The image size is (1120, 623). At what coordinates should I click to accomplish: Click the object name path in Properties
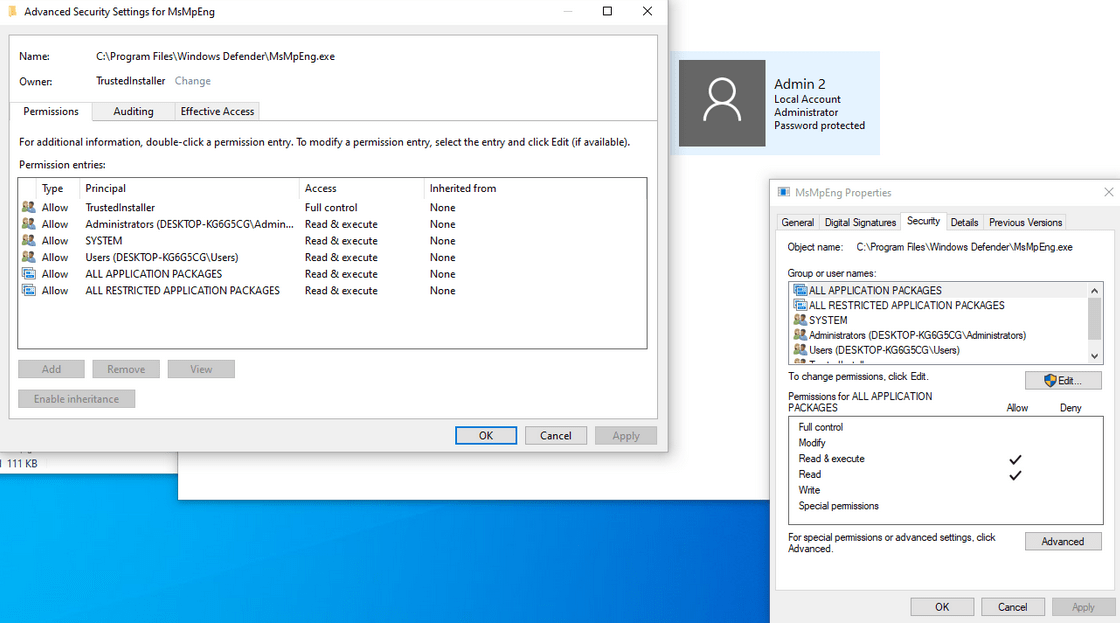pos(964,247)
